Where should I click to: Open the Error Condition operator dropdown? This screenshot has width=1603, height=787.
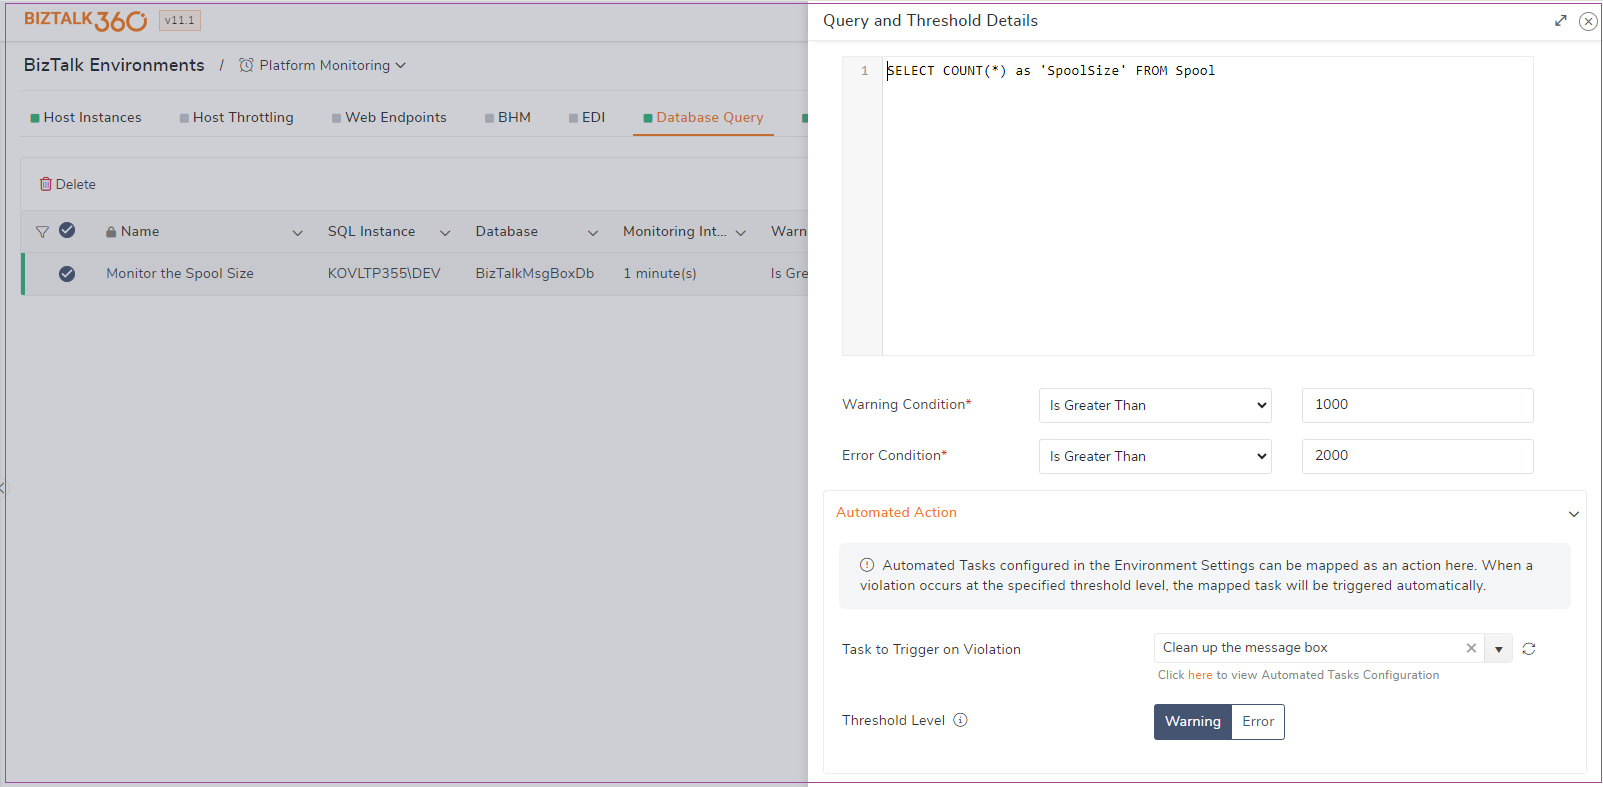(1155, 456)
